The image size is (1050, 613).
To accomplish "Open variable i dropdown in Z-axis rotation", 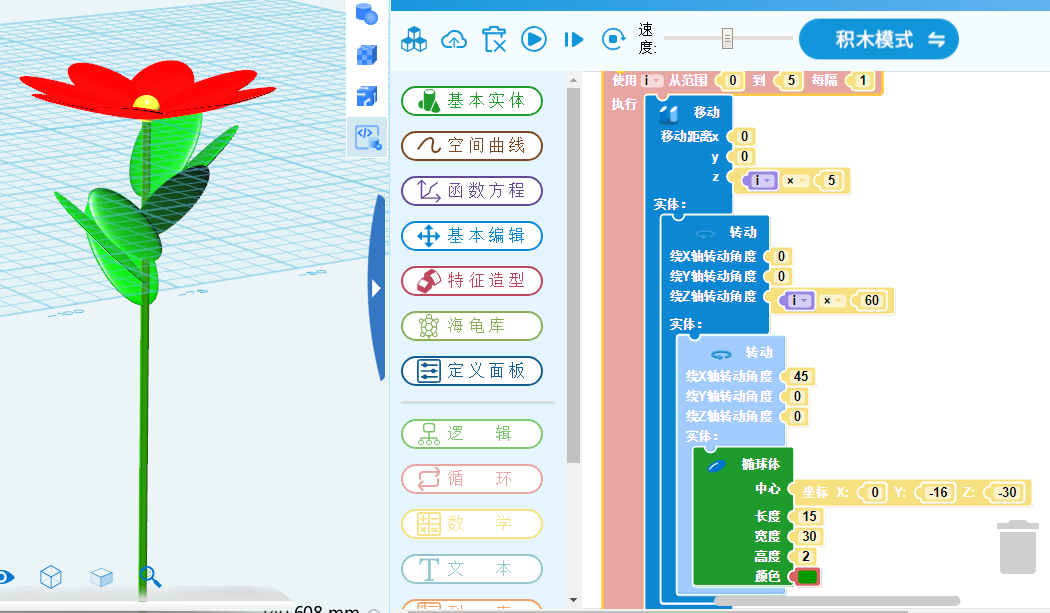I will [797, 300].
